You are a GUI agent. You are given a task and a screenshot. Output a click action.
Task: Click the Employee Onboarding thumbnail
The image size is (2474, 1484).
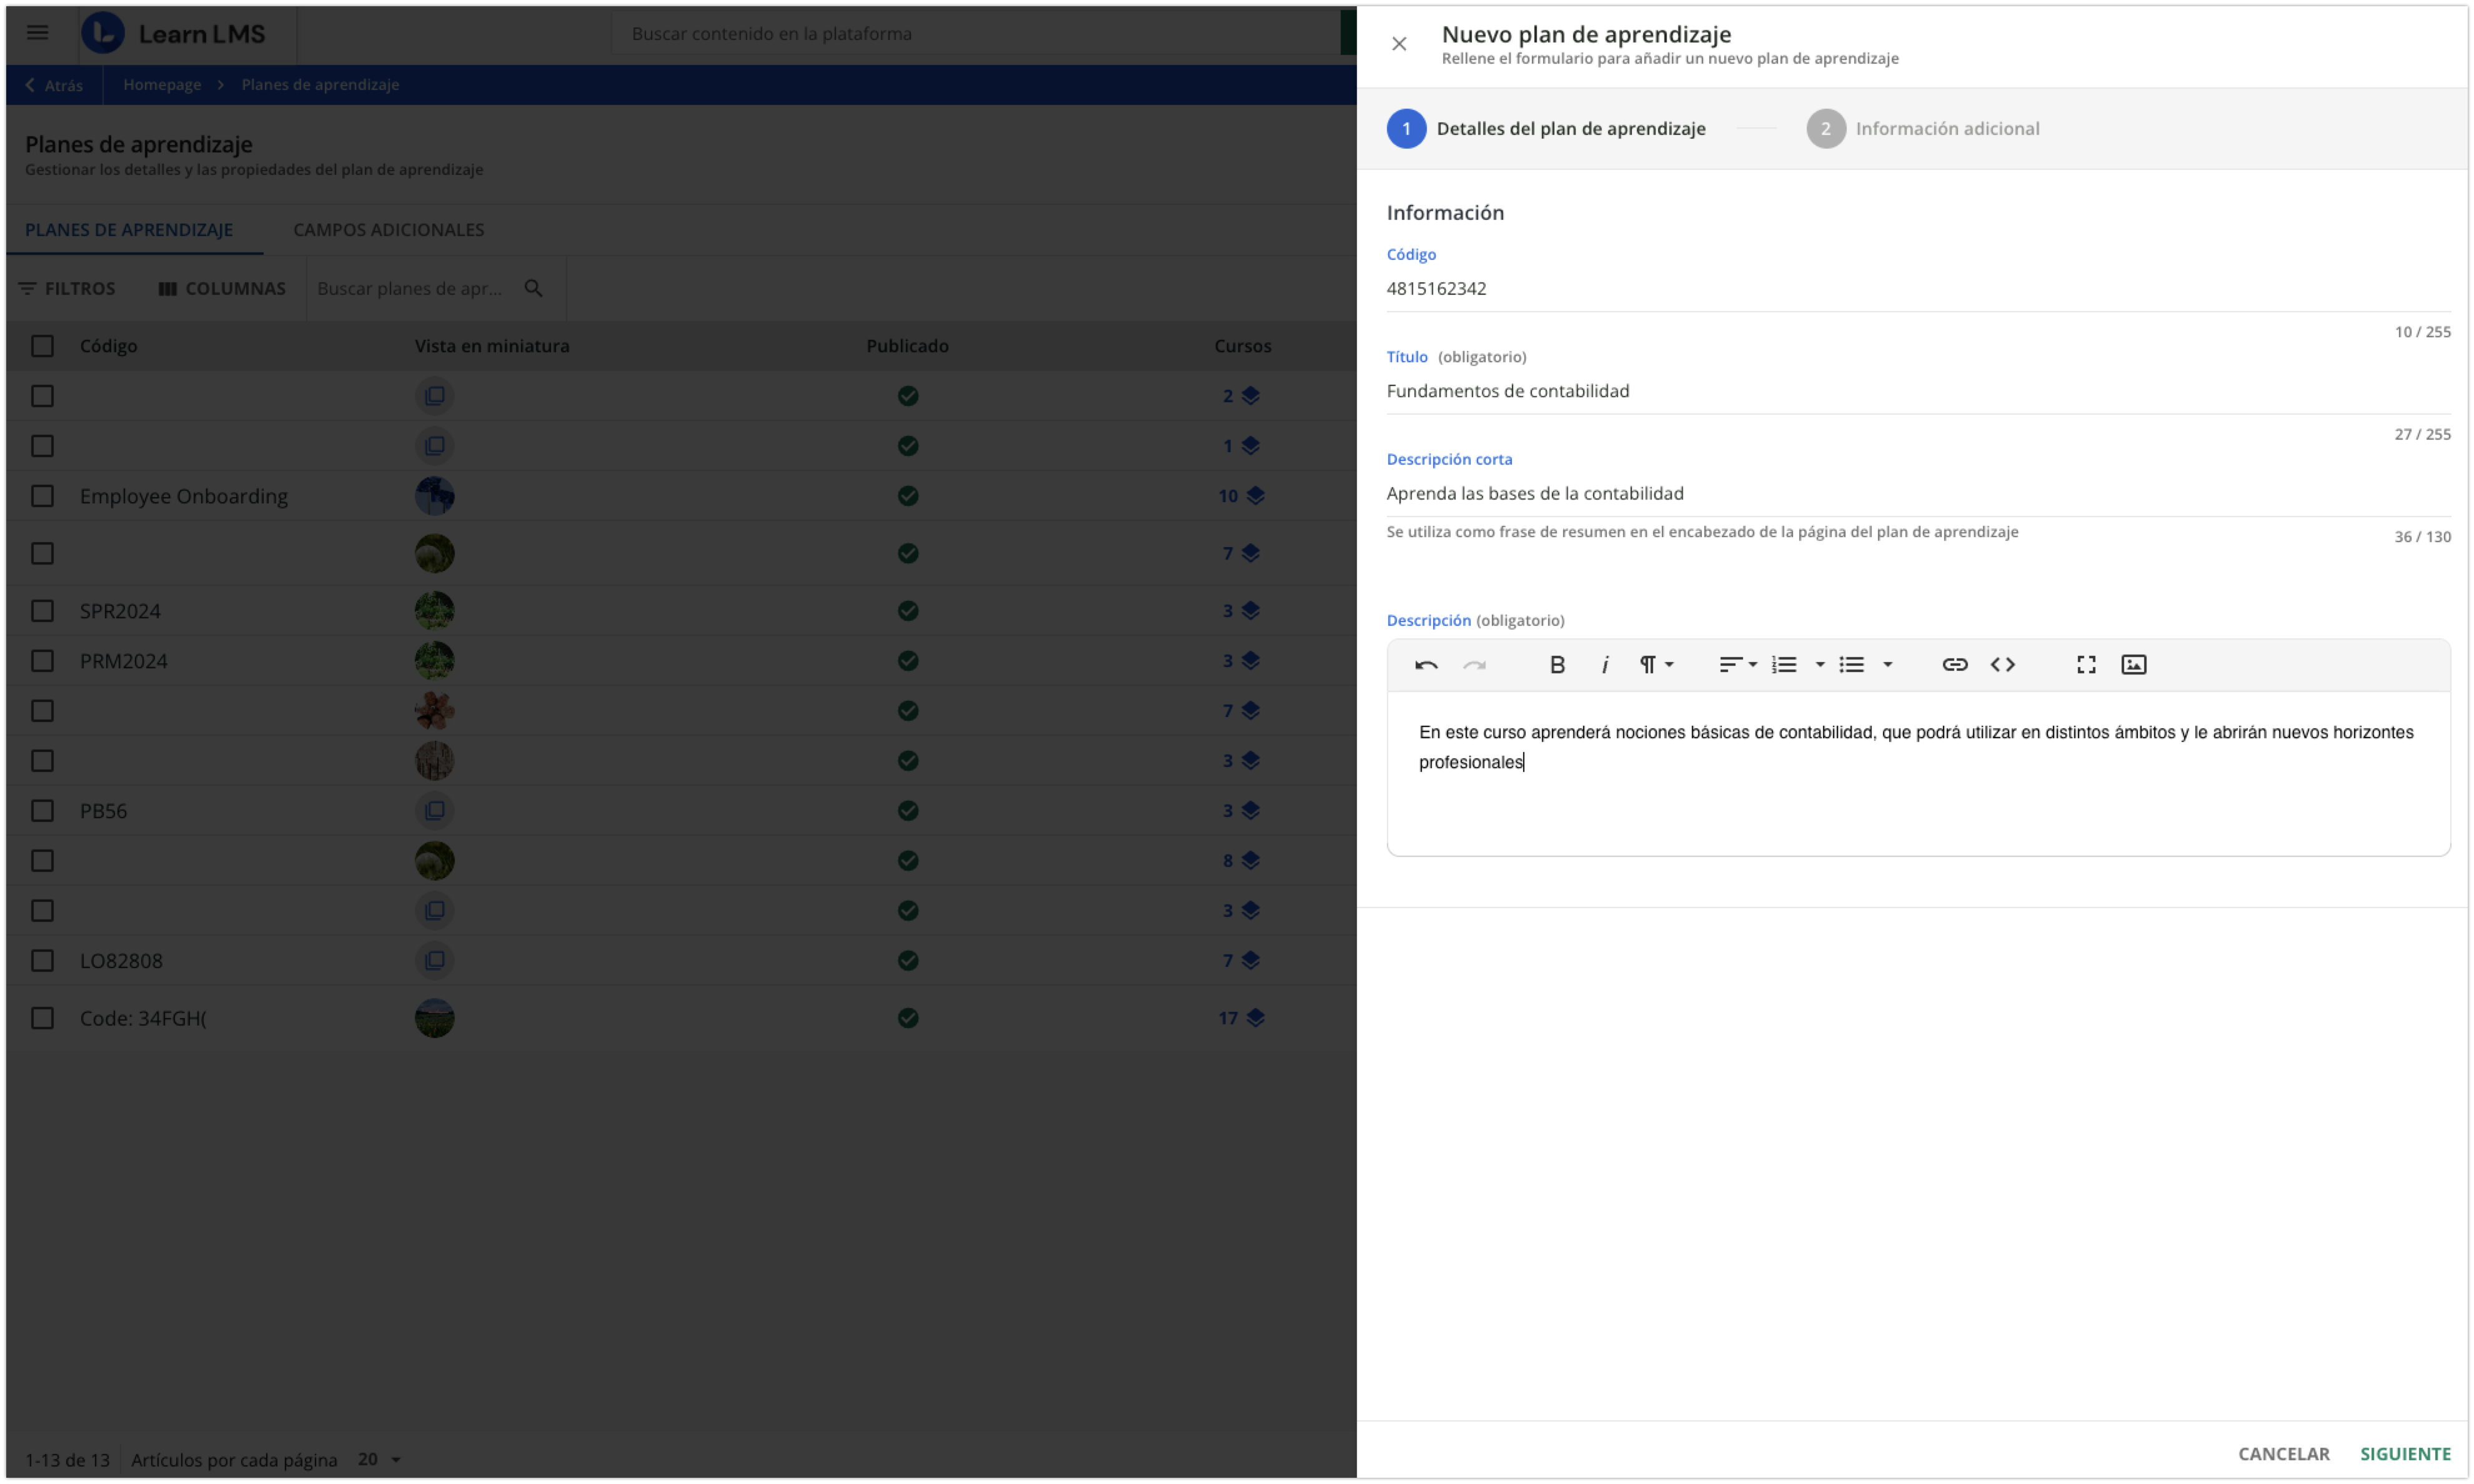coord(434,496)
